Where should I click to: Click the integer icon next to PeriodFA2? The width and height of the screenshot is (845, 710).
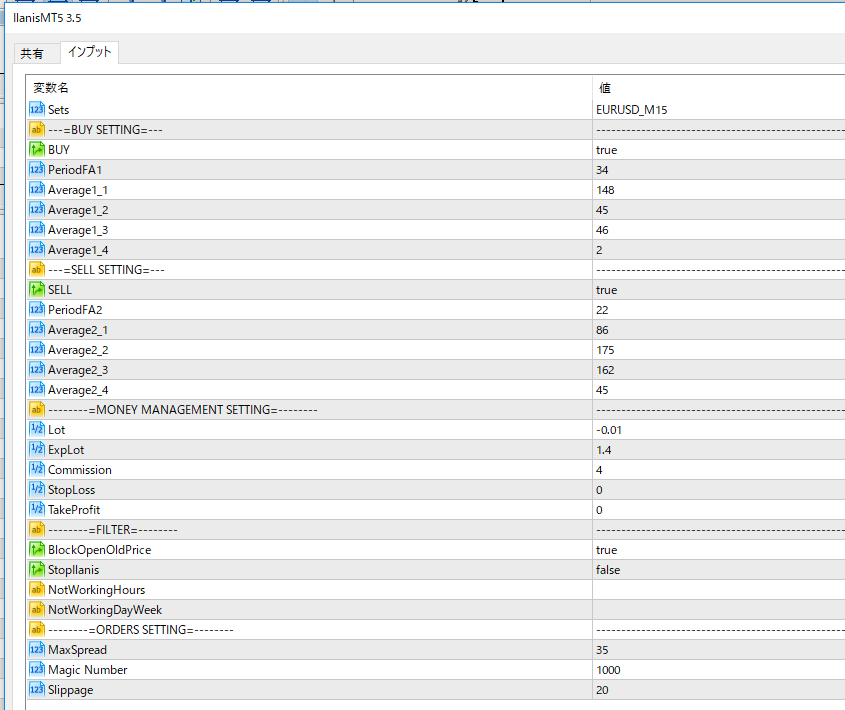[37, 309]
